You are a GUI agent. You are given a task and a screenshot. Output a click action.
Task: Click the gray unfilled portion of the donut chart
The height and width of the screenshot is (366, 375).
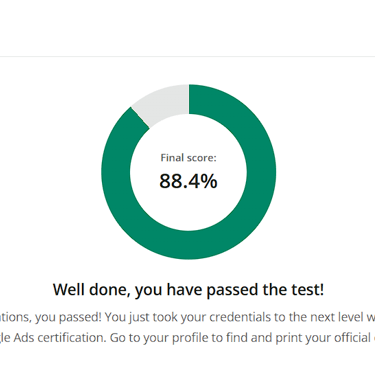pos(163,103)
